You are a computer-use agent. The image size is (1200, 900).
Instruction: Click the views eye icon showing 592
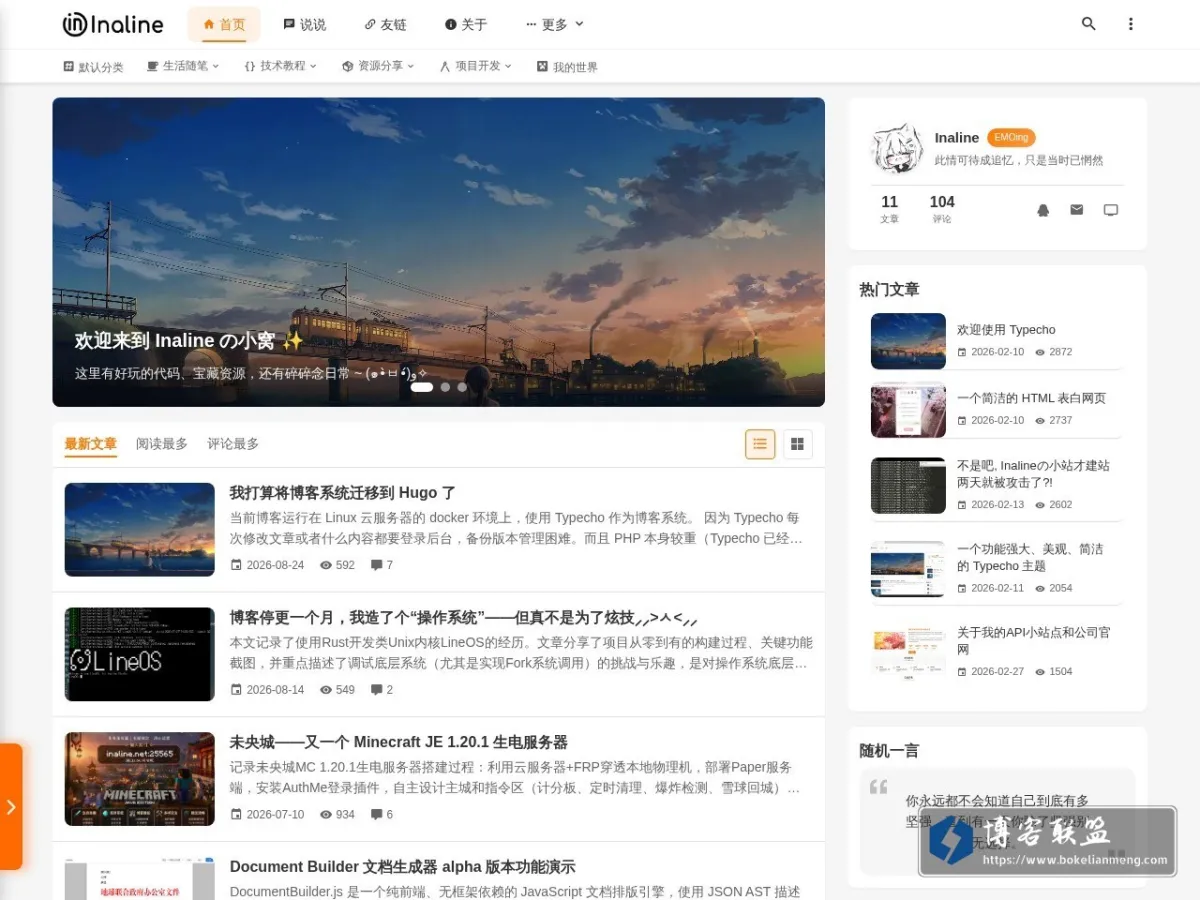(326, 565)
